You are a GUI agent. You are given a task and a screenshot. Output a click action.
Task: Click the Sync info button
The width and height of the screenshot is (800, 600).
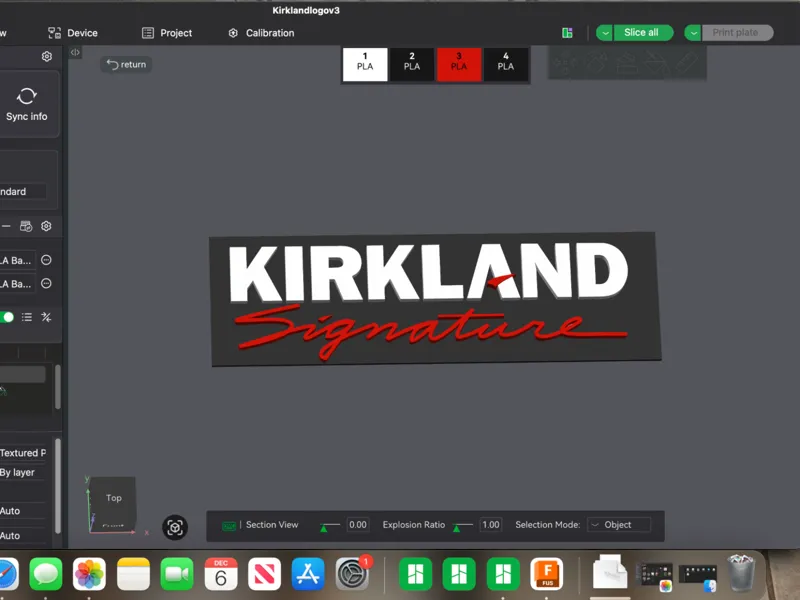click(27, 105)
